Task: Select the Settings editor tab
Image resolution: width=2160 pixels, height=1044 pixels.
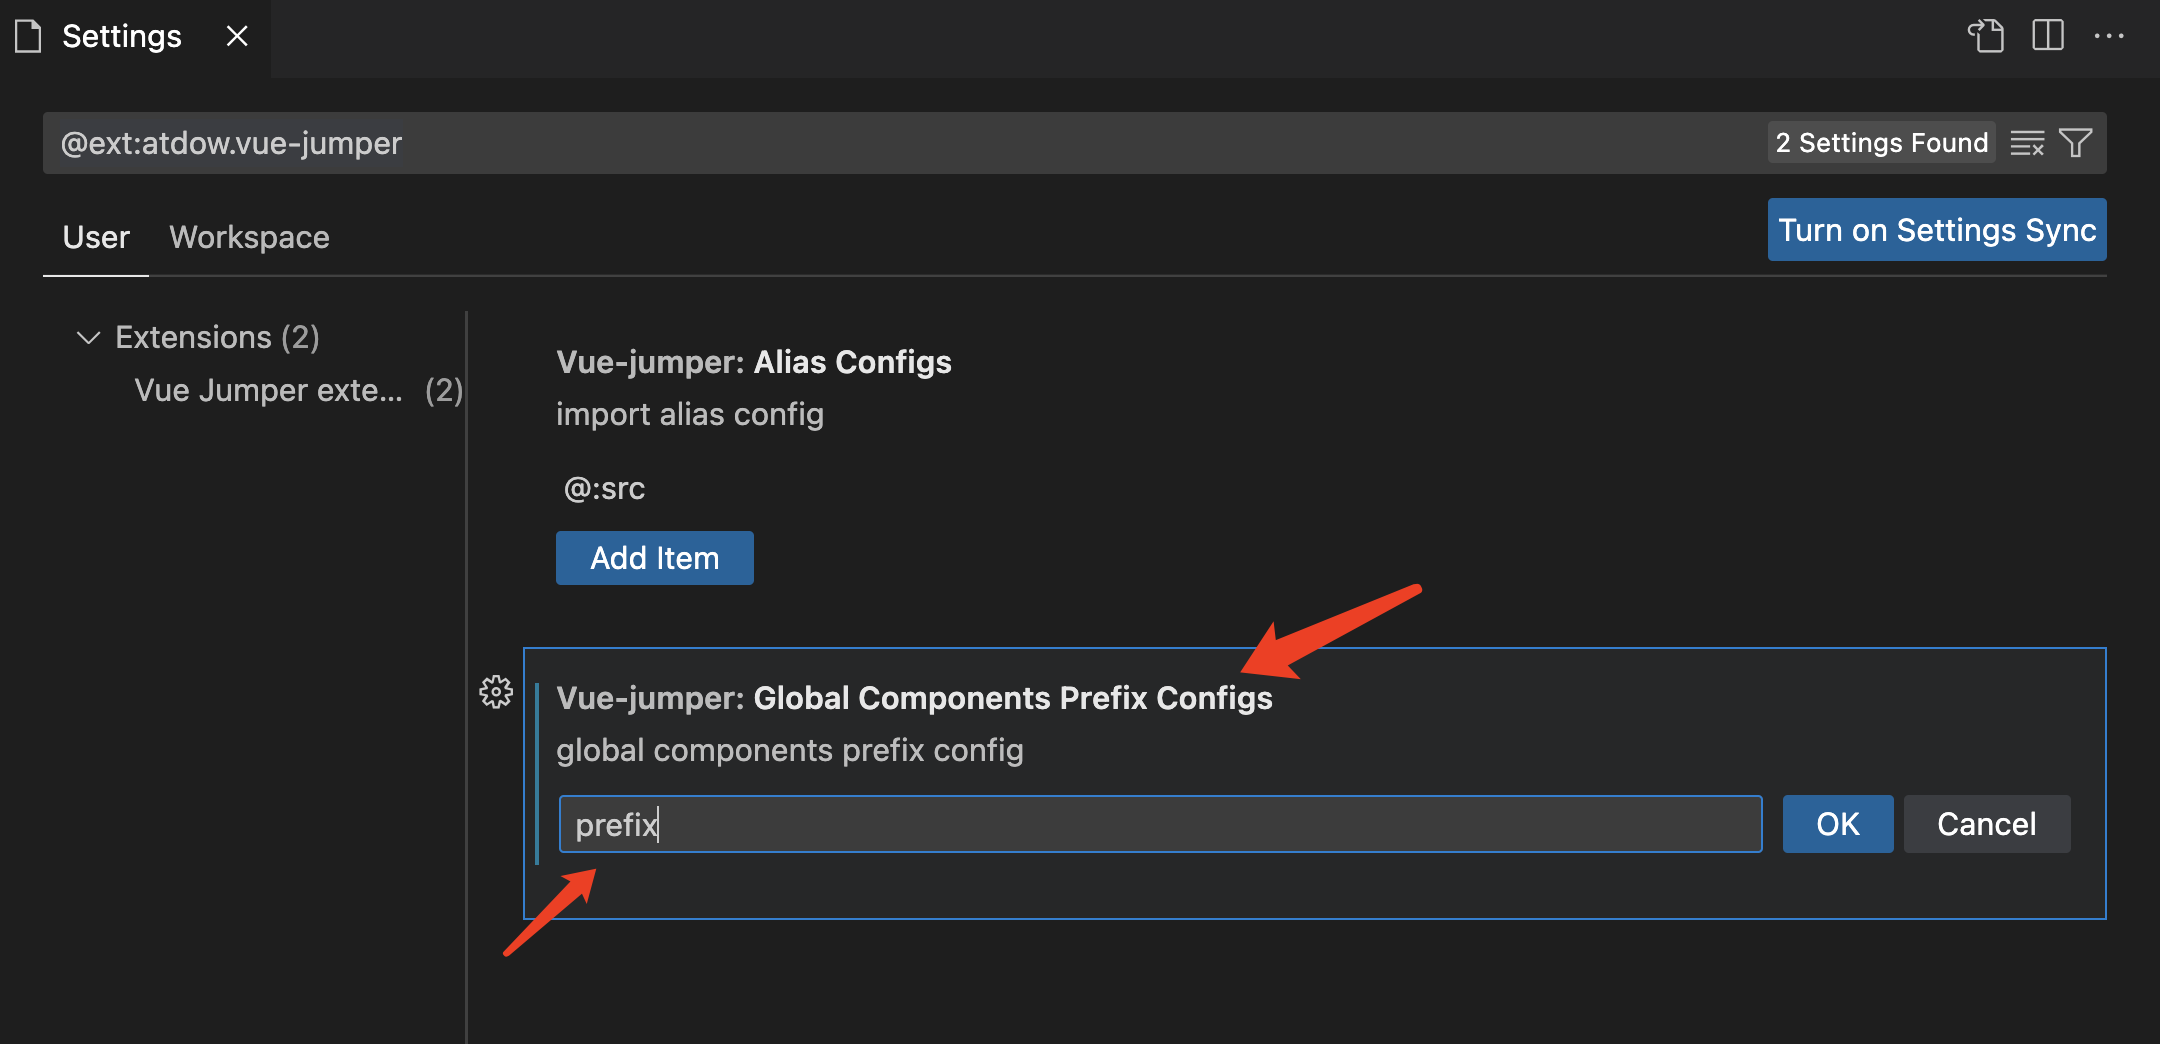Action: [x=134, y=37]
